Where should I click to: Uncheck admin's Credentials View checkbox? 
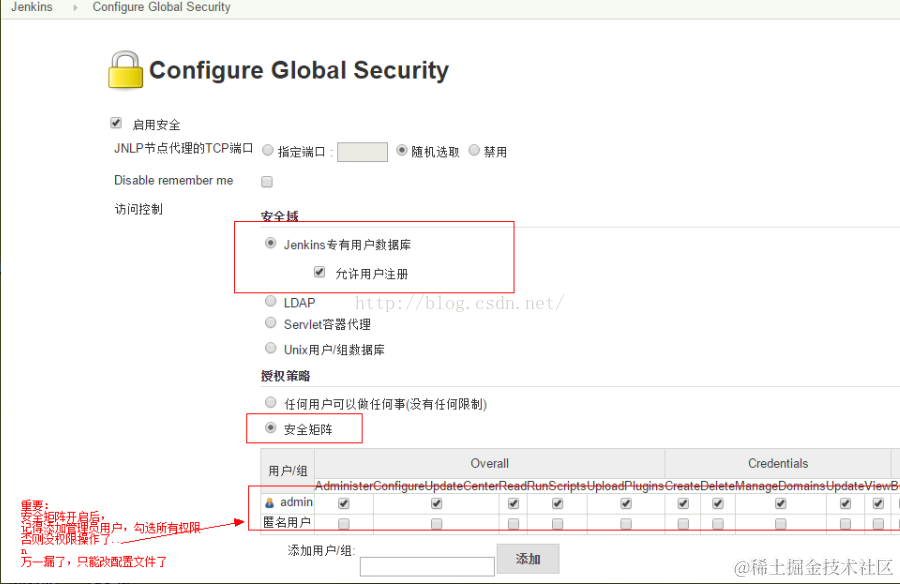pos(878,504)
